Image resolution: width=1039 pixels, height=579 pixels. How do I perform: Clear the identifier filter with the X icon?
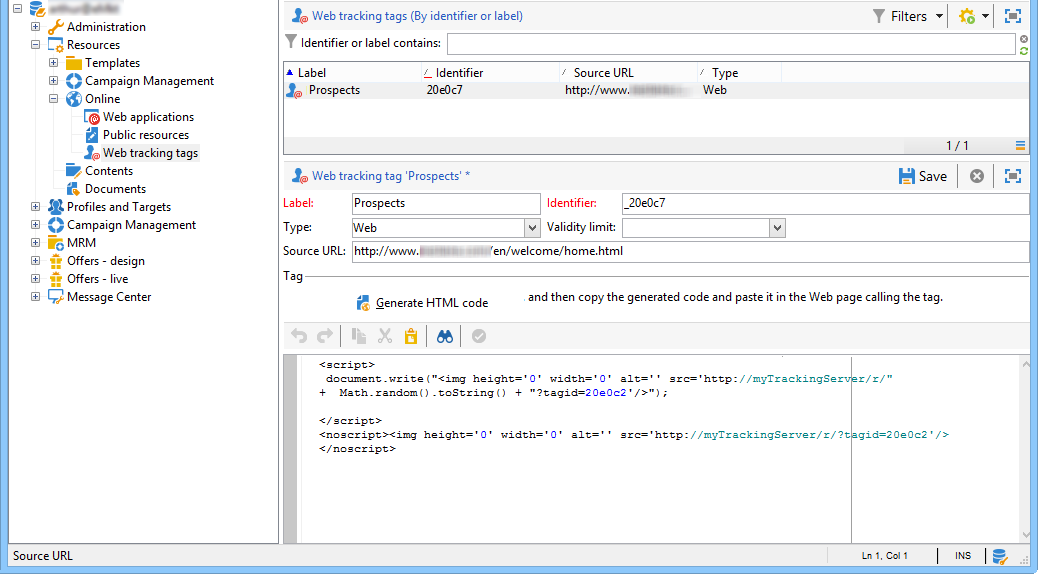click(x=1024, y=38)
